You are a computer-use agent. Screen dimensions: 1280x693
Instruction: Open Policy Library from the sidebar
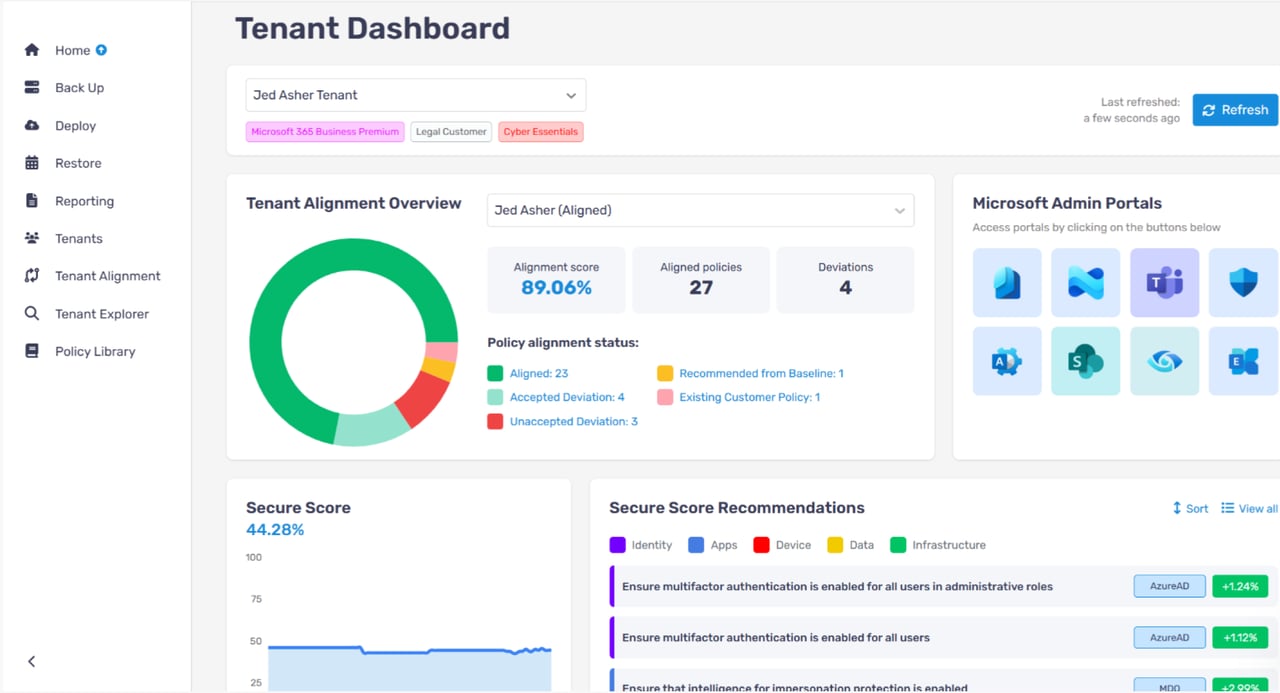pos(95,352)
